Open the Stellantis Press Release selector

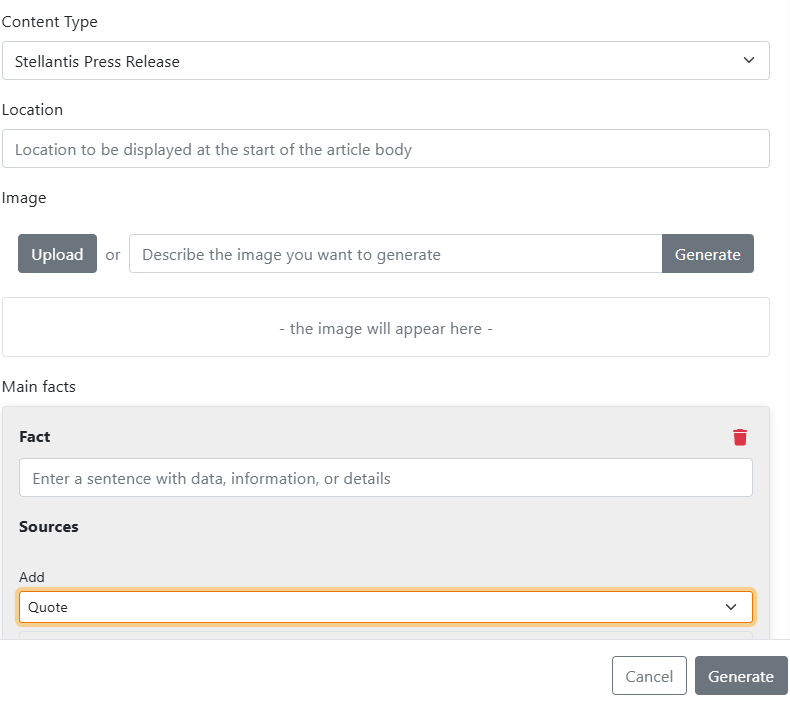[x=385, y=61]
